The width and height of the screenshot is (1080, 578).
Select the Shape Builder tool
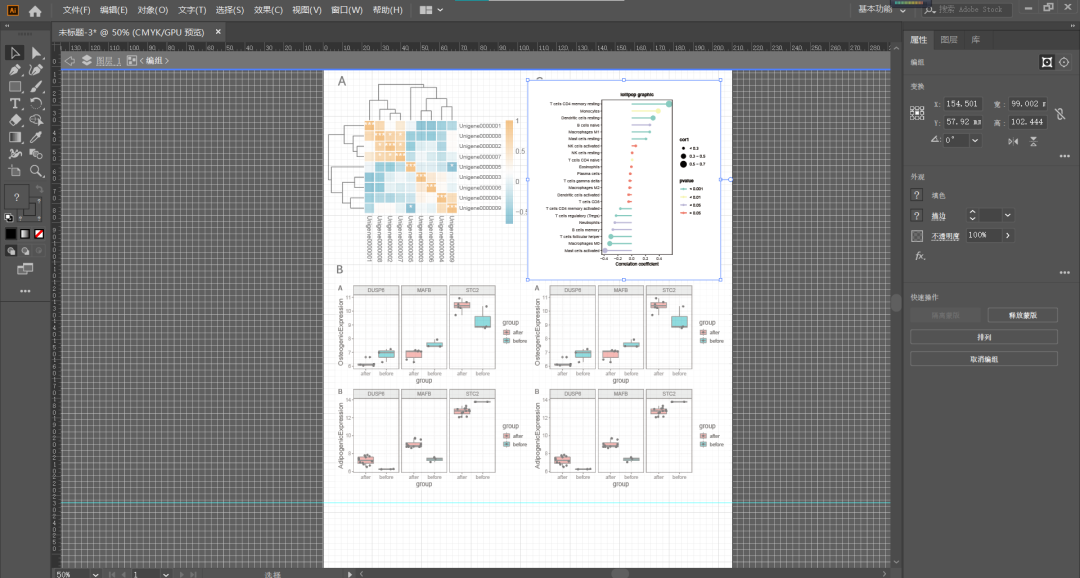pyautogui.click(x=36, y=120)
